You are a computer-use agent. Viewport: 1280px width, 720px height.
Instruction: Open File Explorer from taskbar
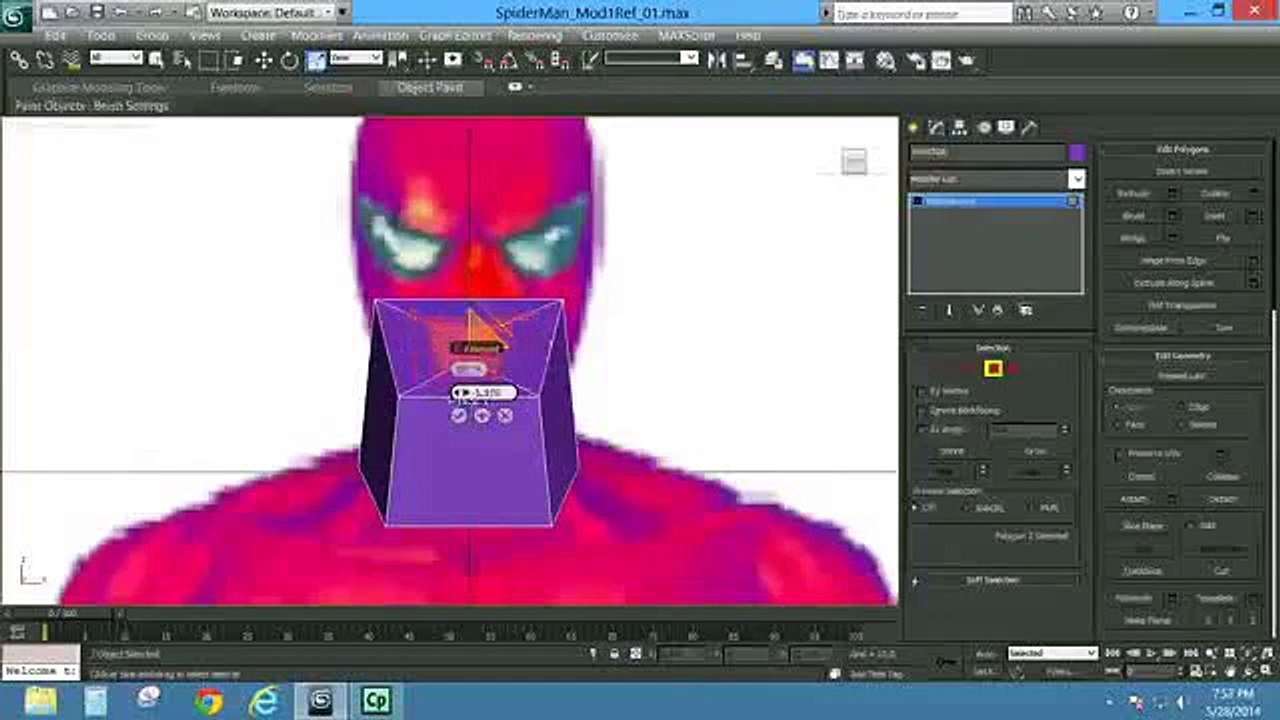41,701
